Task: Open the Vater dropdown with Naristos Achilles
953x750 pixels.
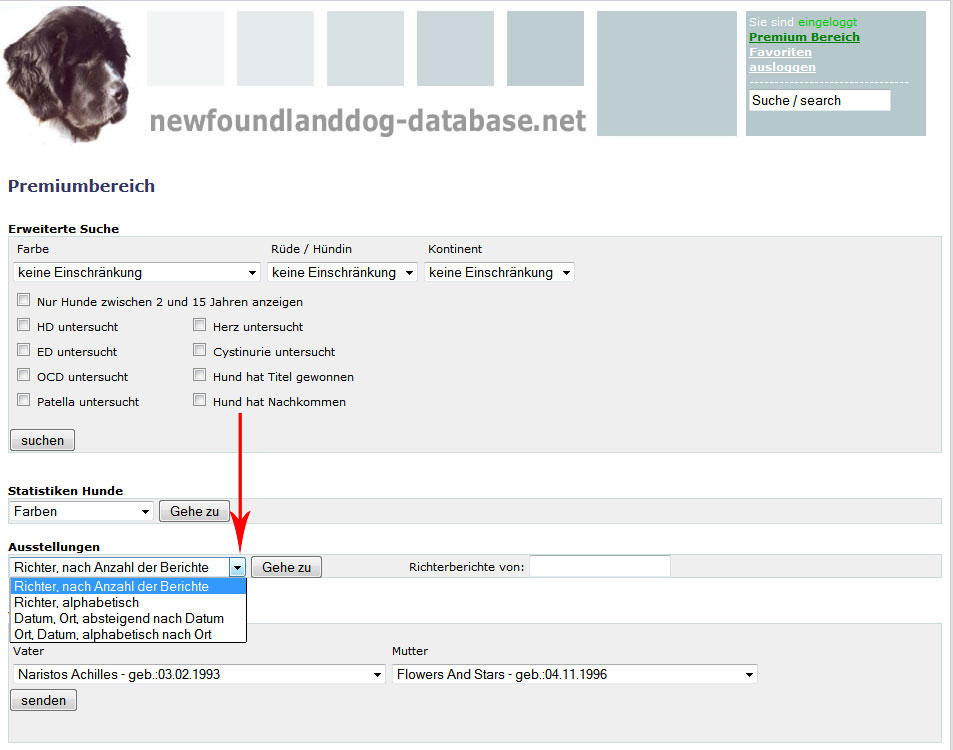Action: coord(199,674)
